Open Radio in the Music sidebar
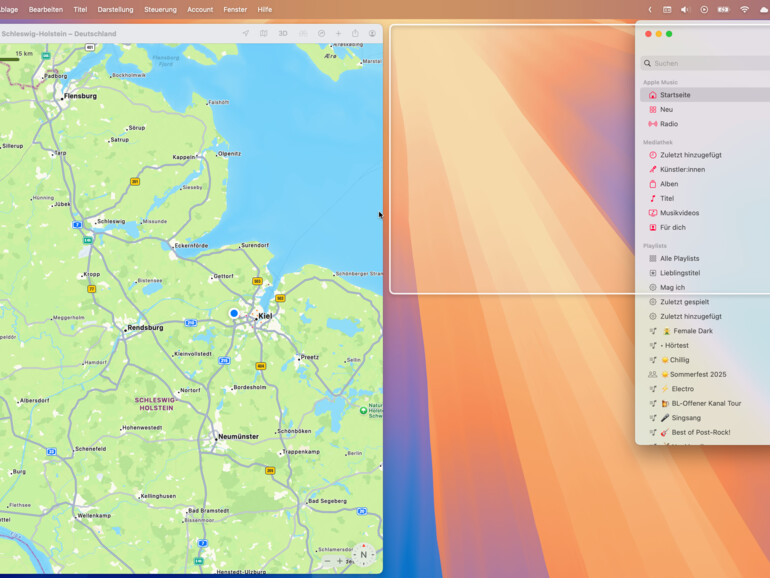The height and width of the screenshot is (578, 770). [668, 124]
